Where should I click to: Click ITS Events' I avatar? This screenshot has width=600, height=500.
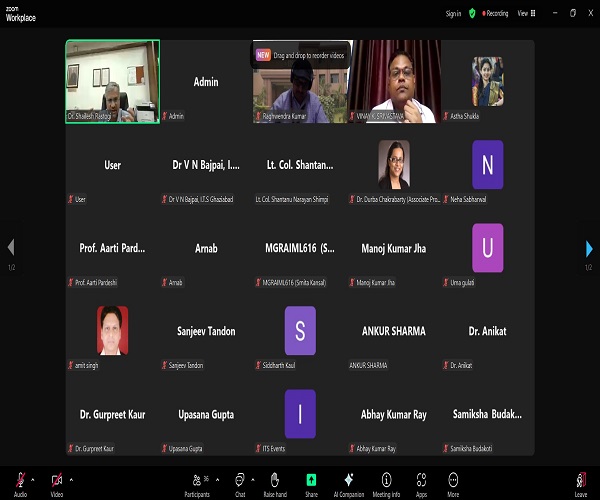[x=300, y=414]
